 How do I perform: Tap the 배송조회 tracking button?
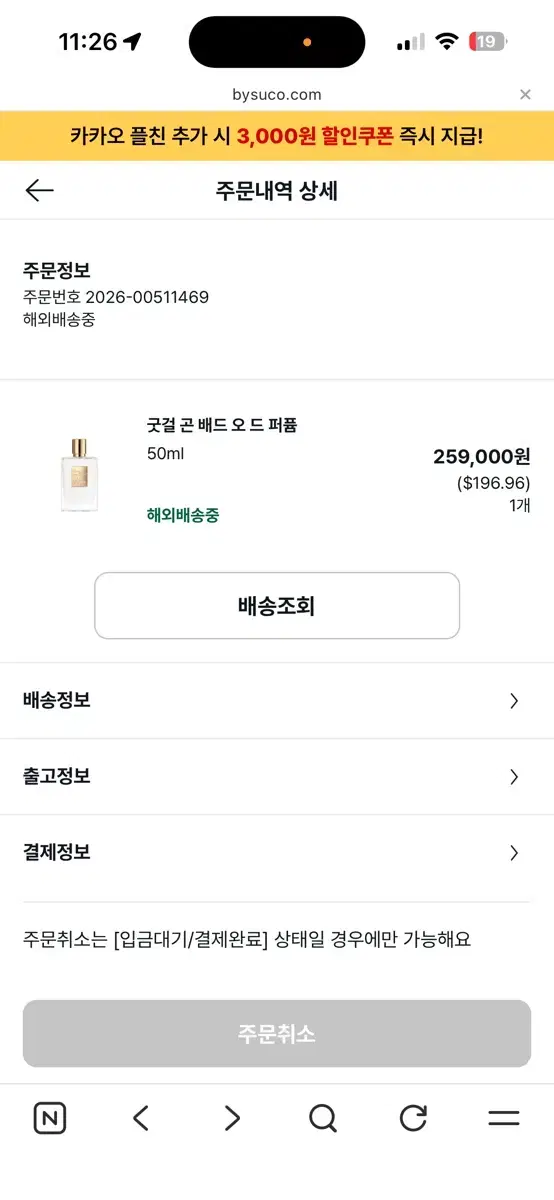click(x=277, y=606)
